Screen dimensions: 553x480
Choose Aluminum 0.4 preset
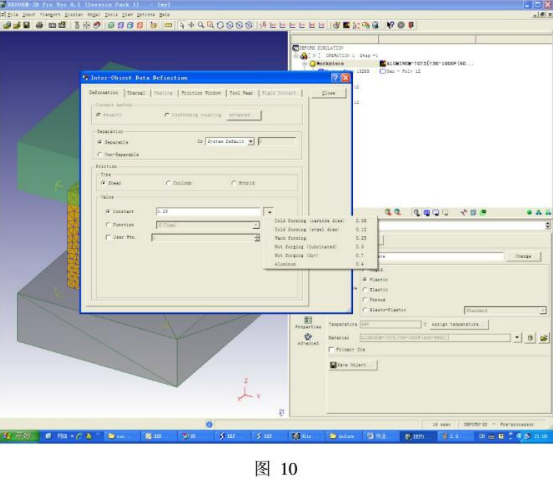coord(320,264)
